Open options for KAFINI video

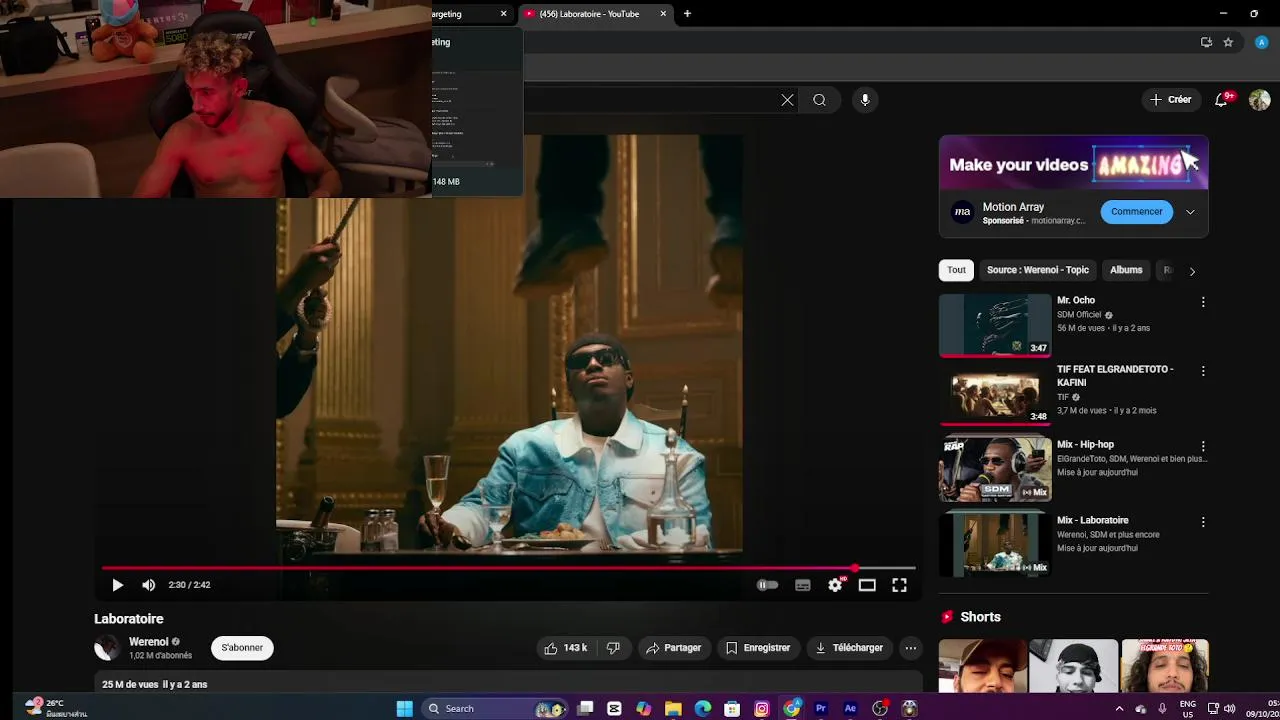pyautogui.click(x=1203, y=371)
